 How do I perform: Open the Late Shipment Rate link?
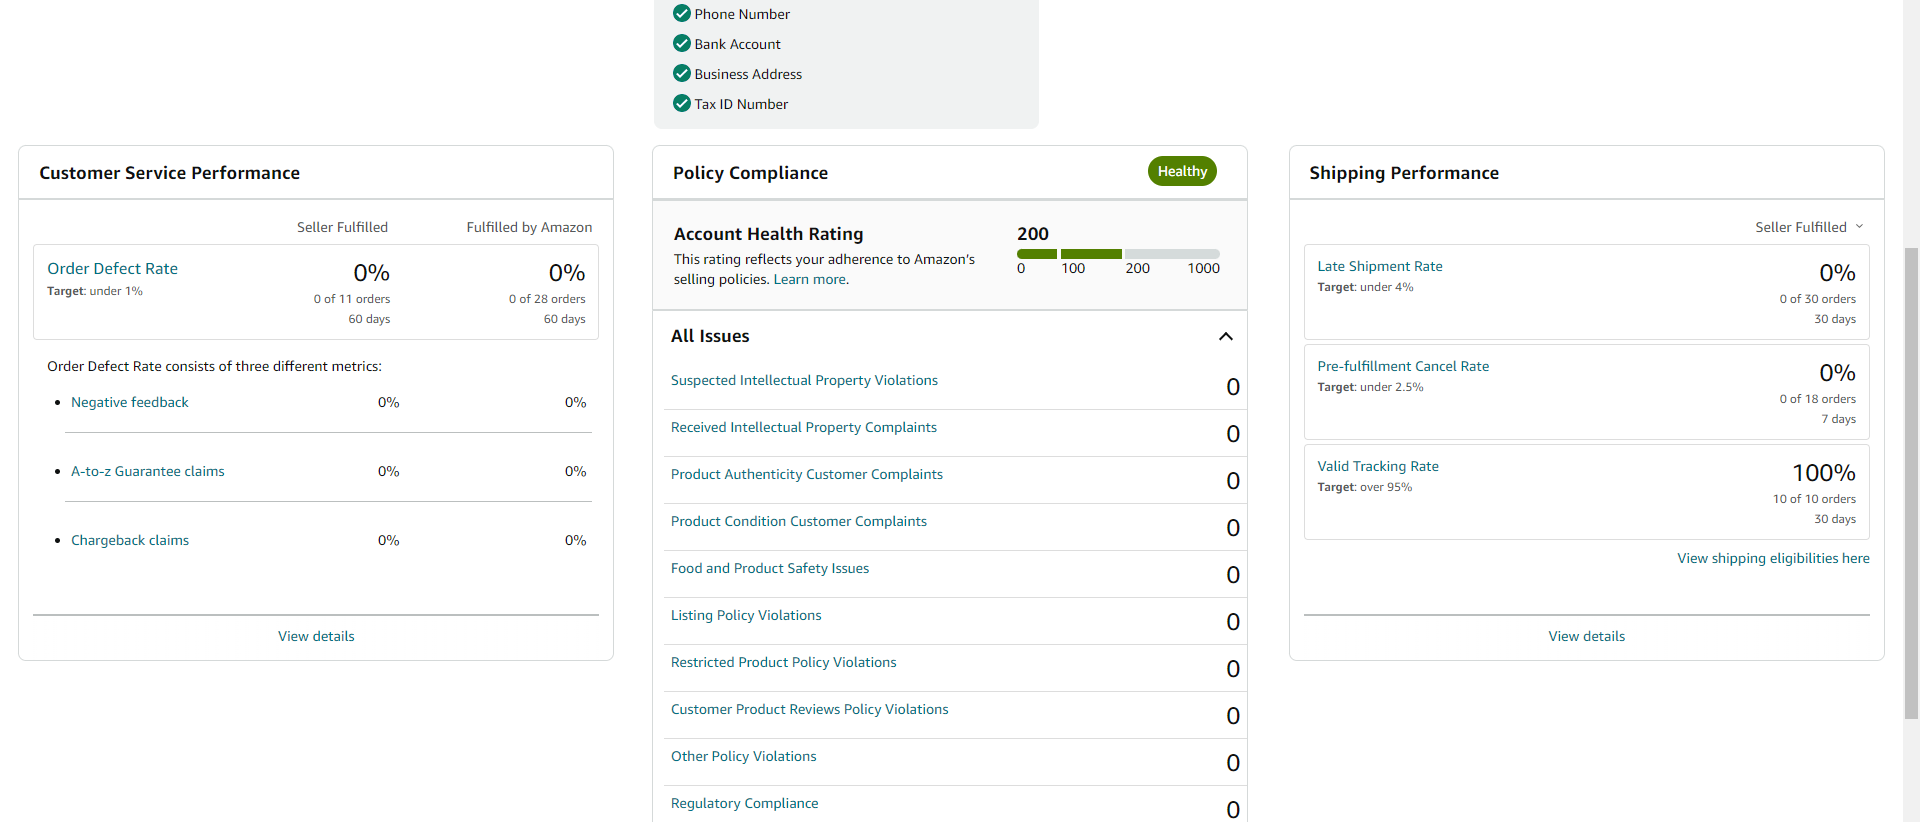[x=1379, y=266]
